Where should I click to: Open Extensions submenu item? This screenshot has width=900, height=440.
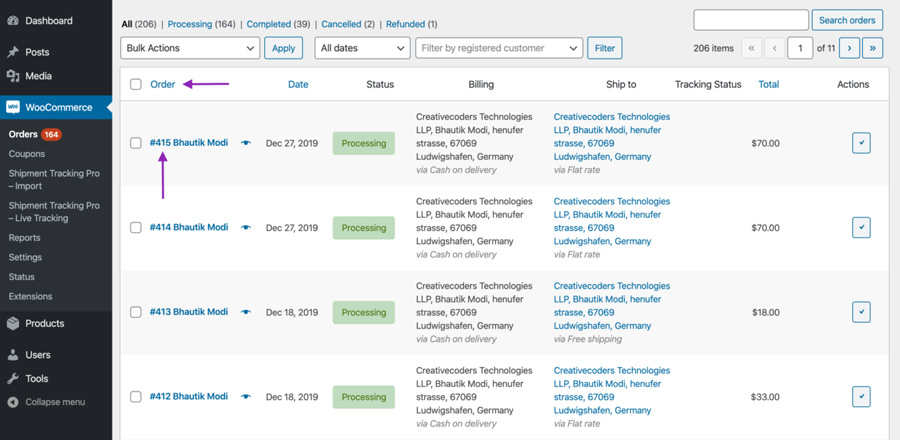(30, 296)
